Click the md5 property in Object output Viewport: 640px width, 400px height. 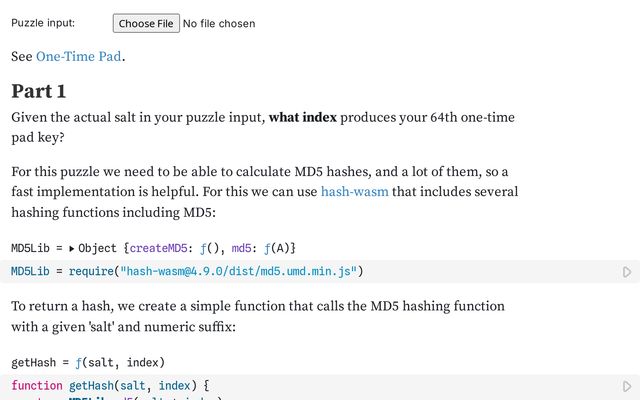[x=239, y=247]
